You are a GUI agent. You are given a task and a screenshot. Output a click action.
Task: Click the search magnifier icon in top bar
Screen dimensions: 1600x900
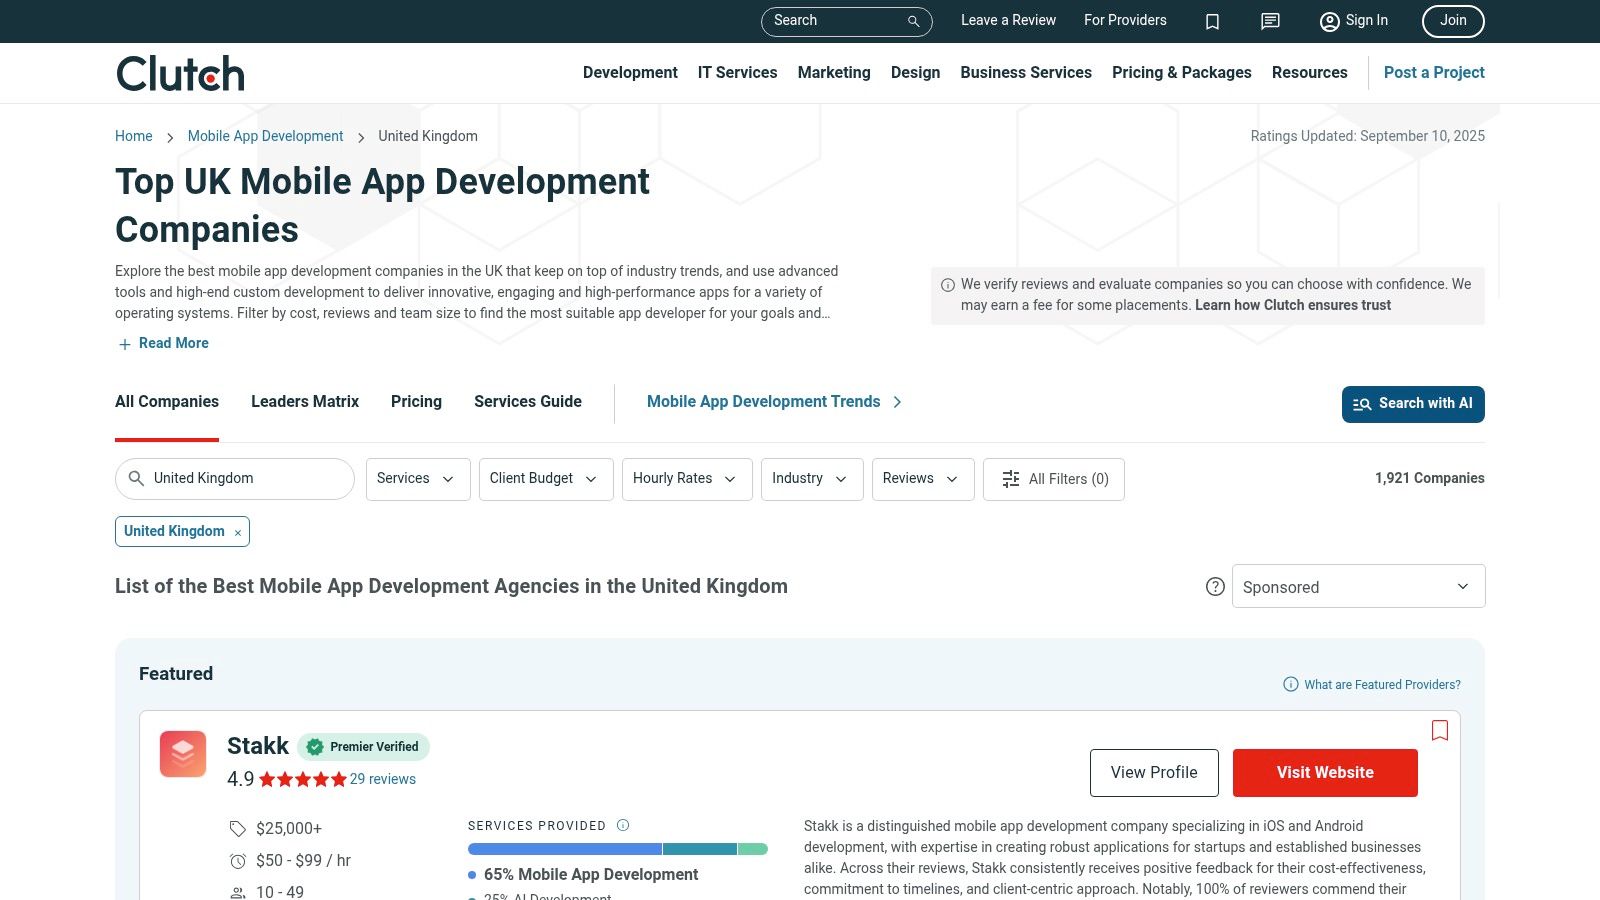[x=913, y=21]
